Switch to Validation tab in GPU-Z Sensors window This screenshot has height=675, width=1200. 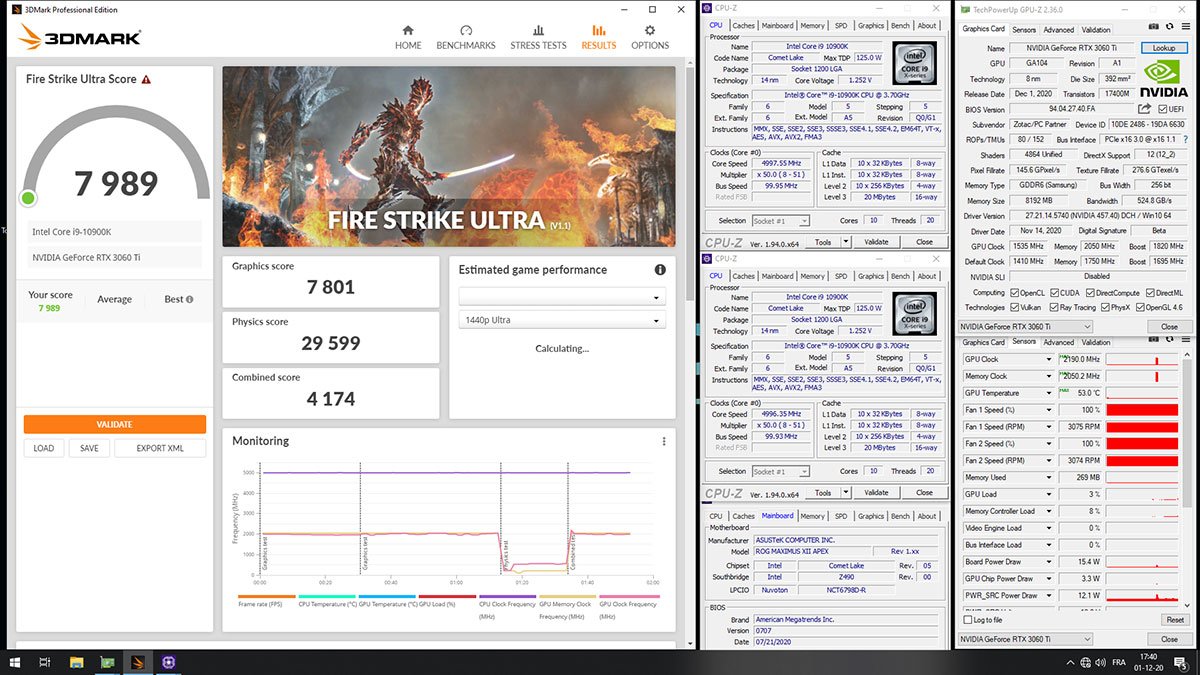[1096, 342]
